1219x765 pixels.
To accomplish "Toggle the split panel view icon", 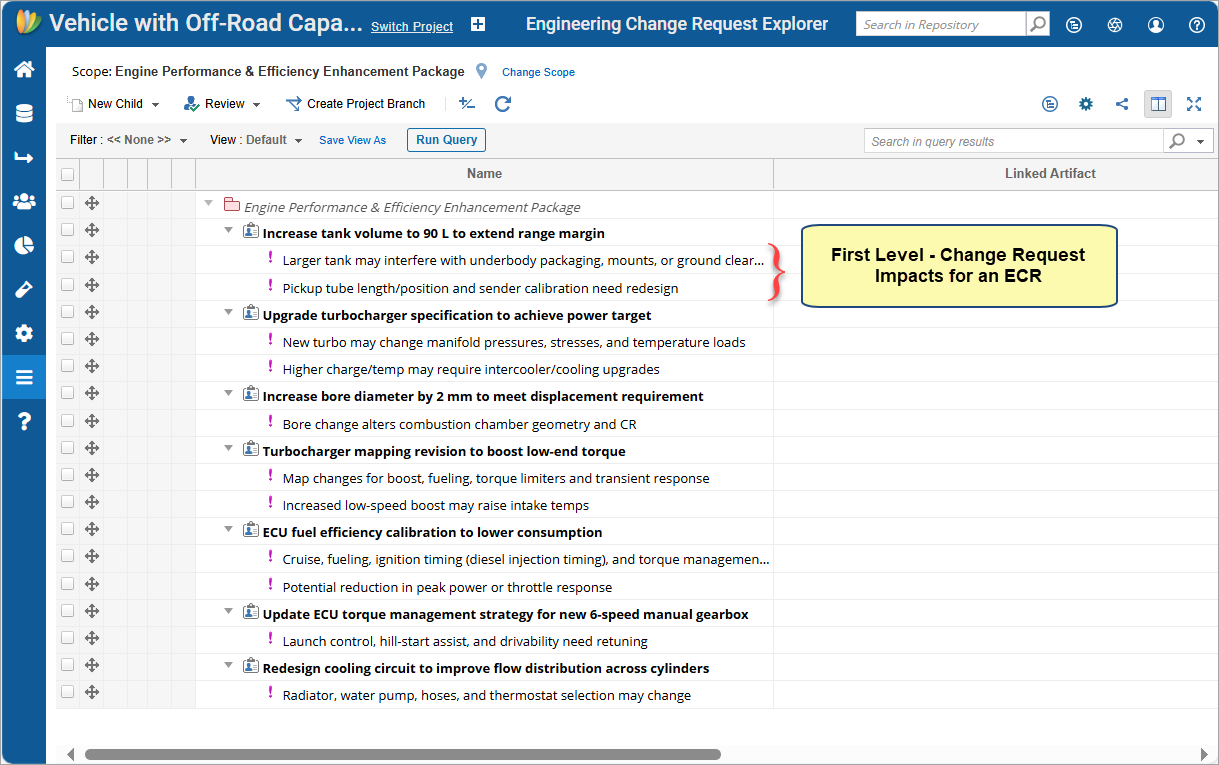I will coord(1158,104).
